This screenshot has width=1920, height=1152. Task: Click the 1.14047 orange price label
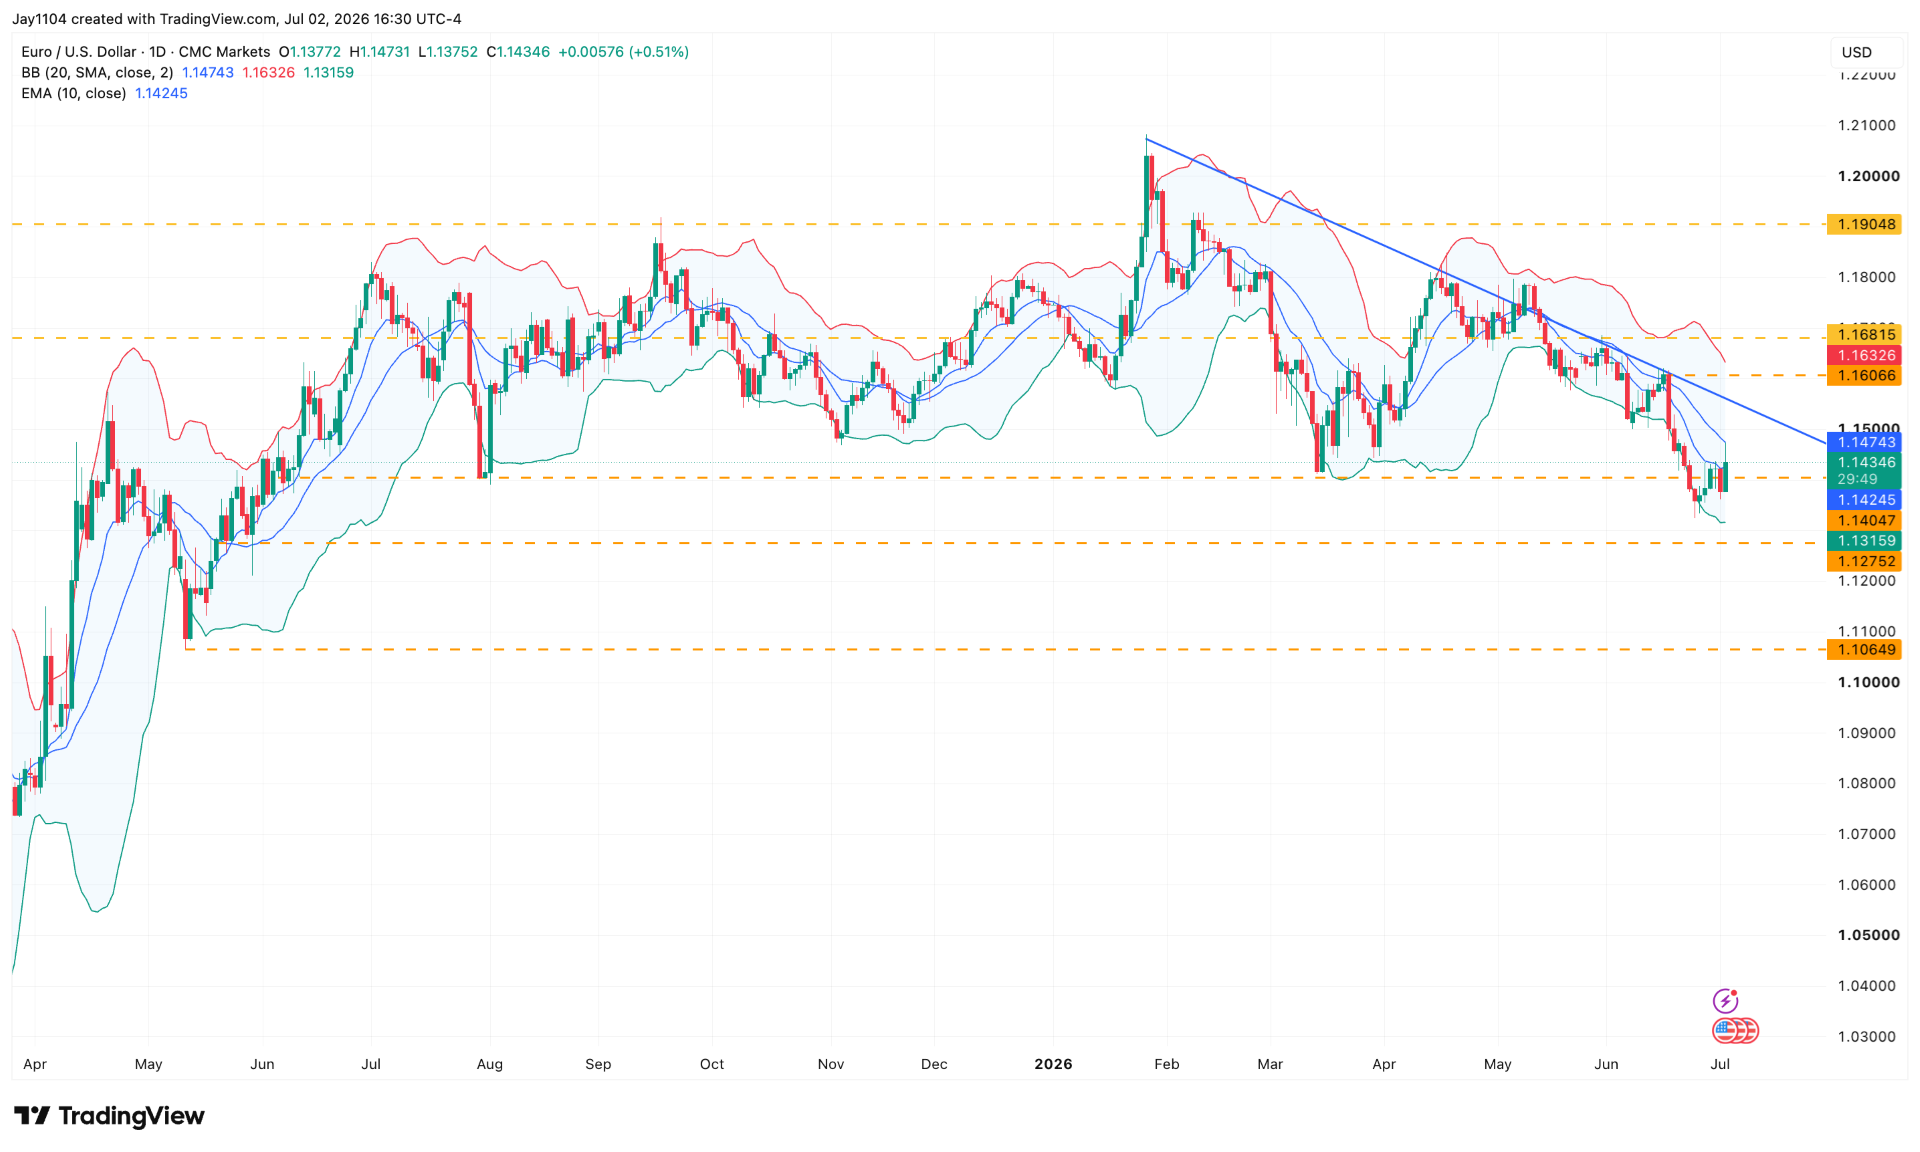pos(1865,520)
